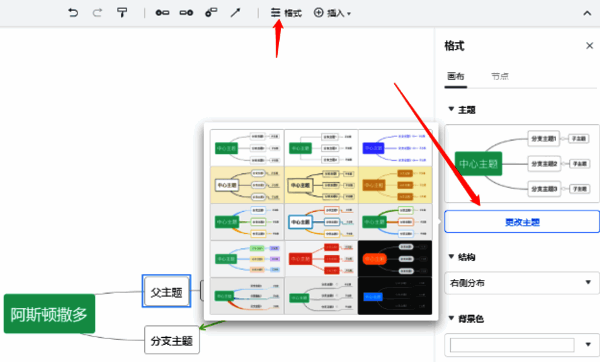The image size is (600, 362).
Task: Choose the green straight-line theme in first row
Action: [321, 148]
